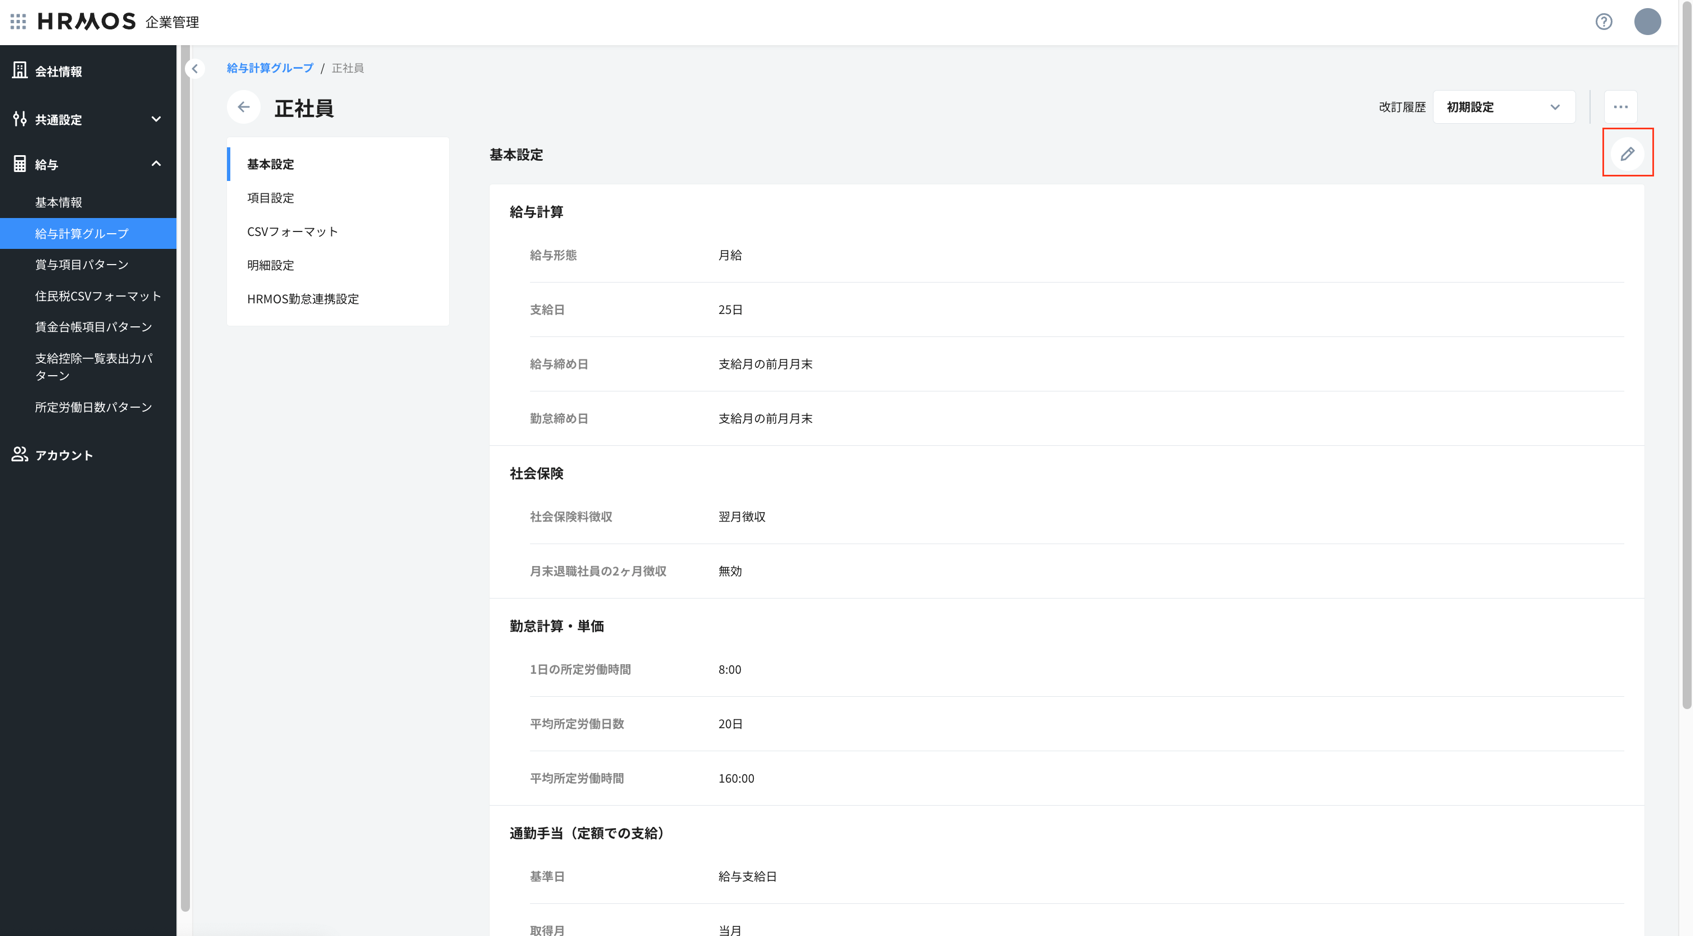Collapse the sidebar with the chevron handle
The height and width of the screenshot is (936, 1693).
[x=195, y=69]
